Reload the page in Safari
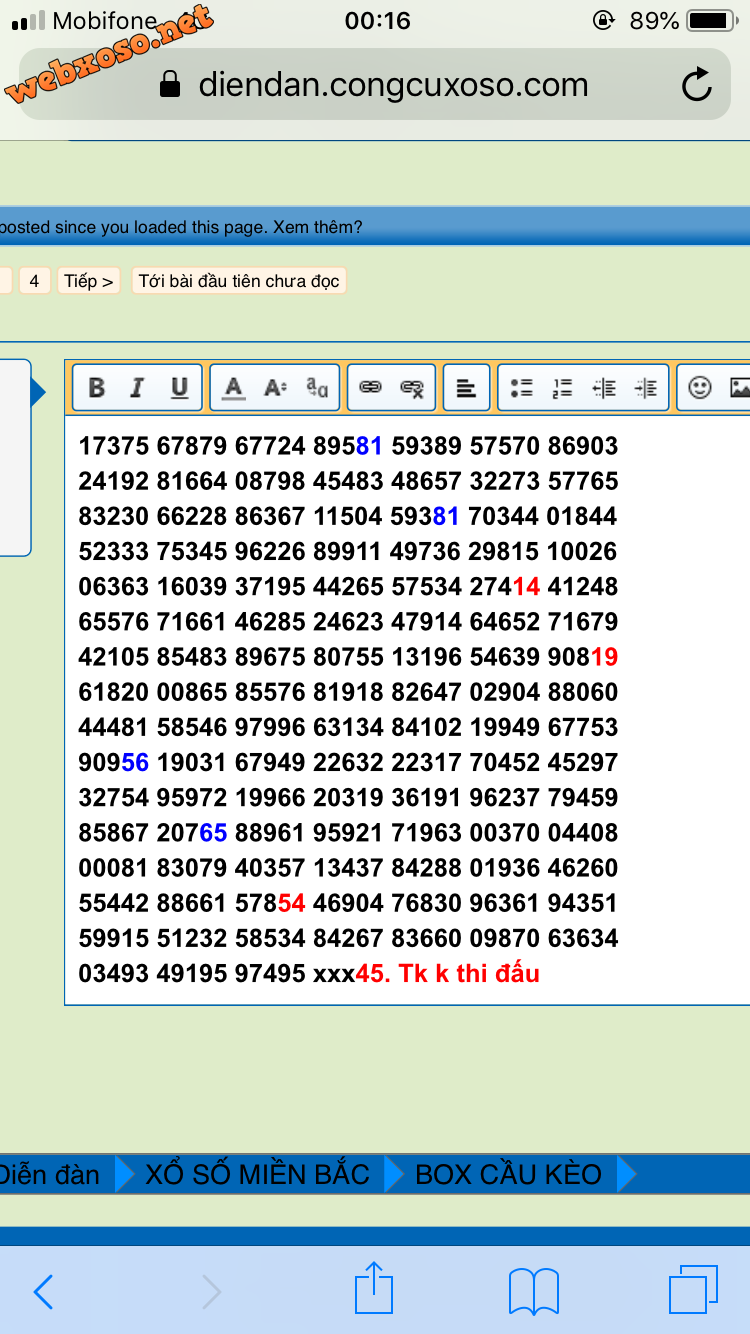This screenshot has width=750, height=1334. click(x=697, y=85)
